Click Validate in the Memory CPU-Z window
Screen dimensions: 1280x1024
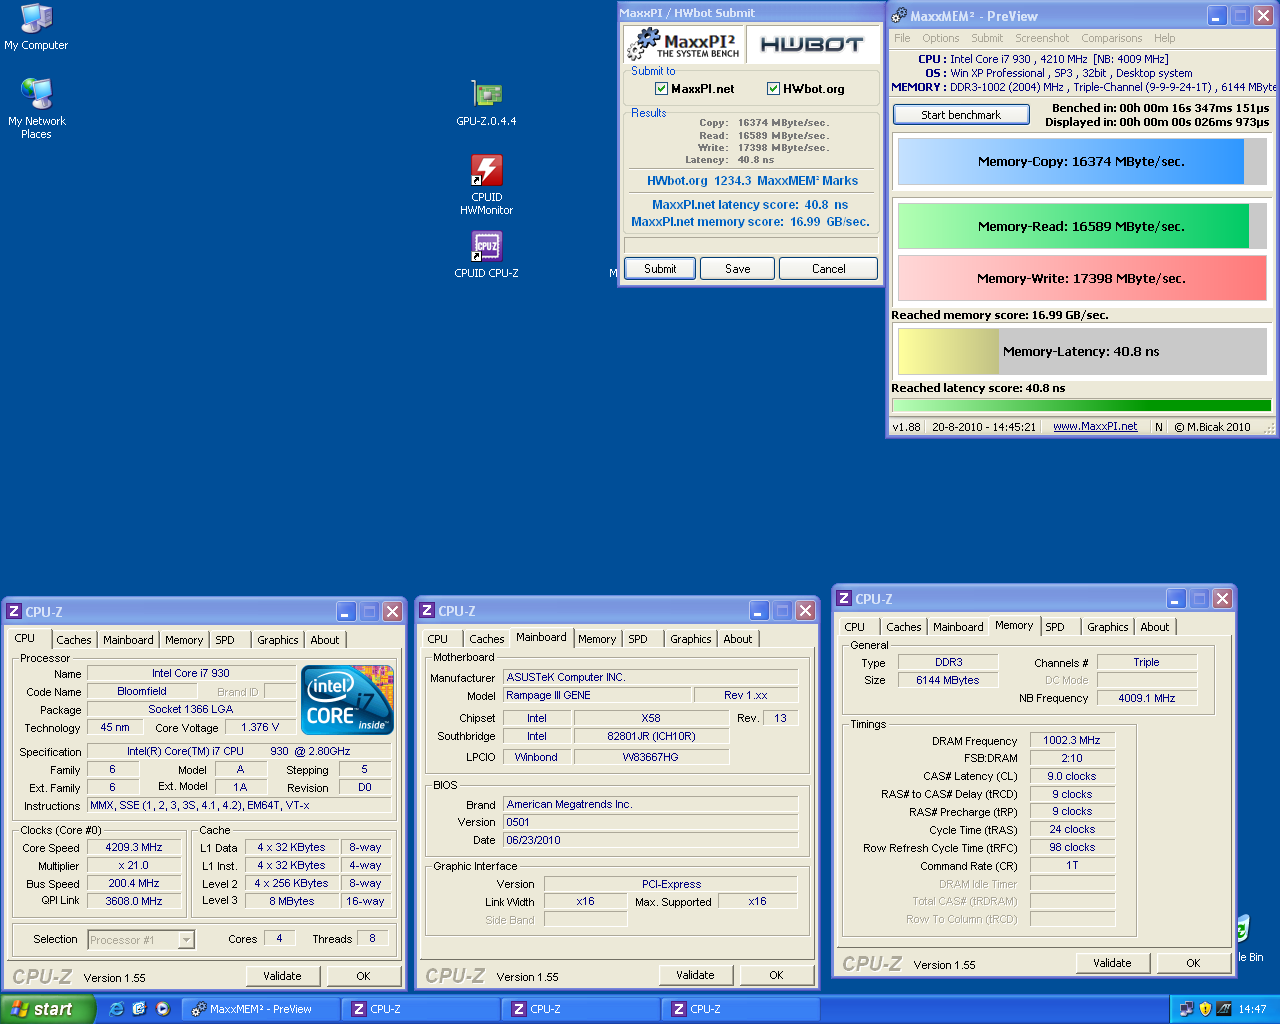[1112, 963]
